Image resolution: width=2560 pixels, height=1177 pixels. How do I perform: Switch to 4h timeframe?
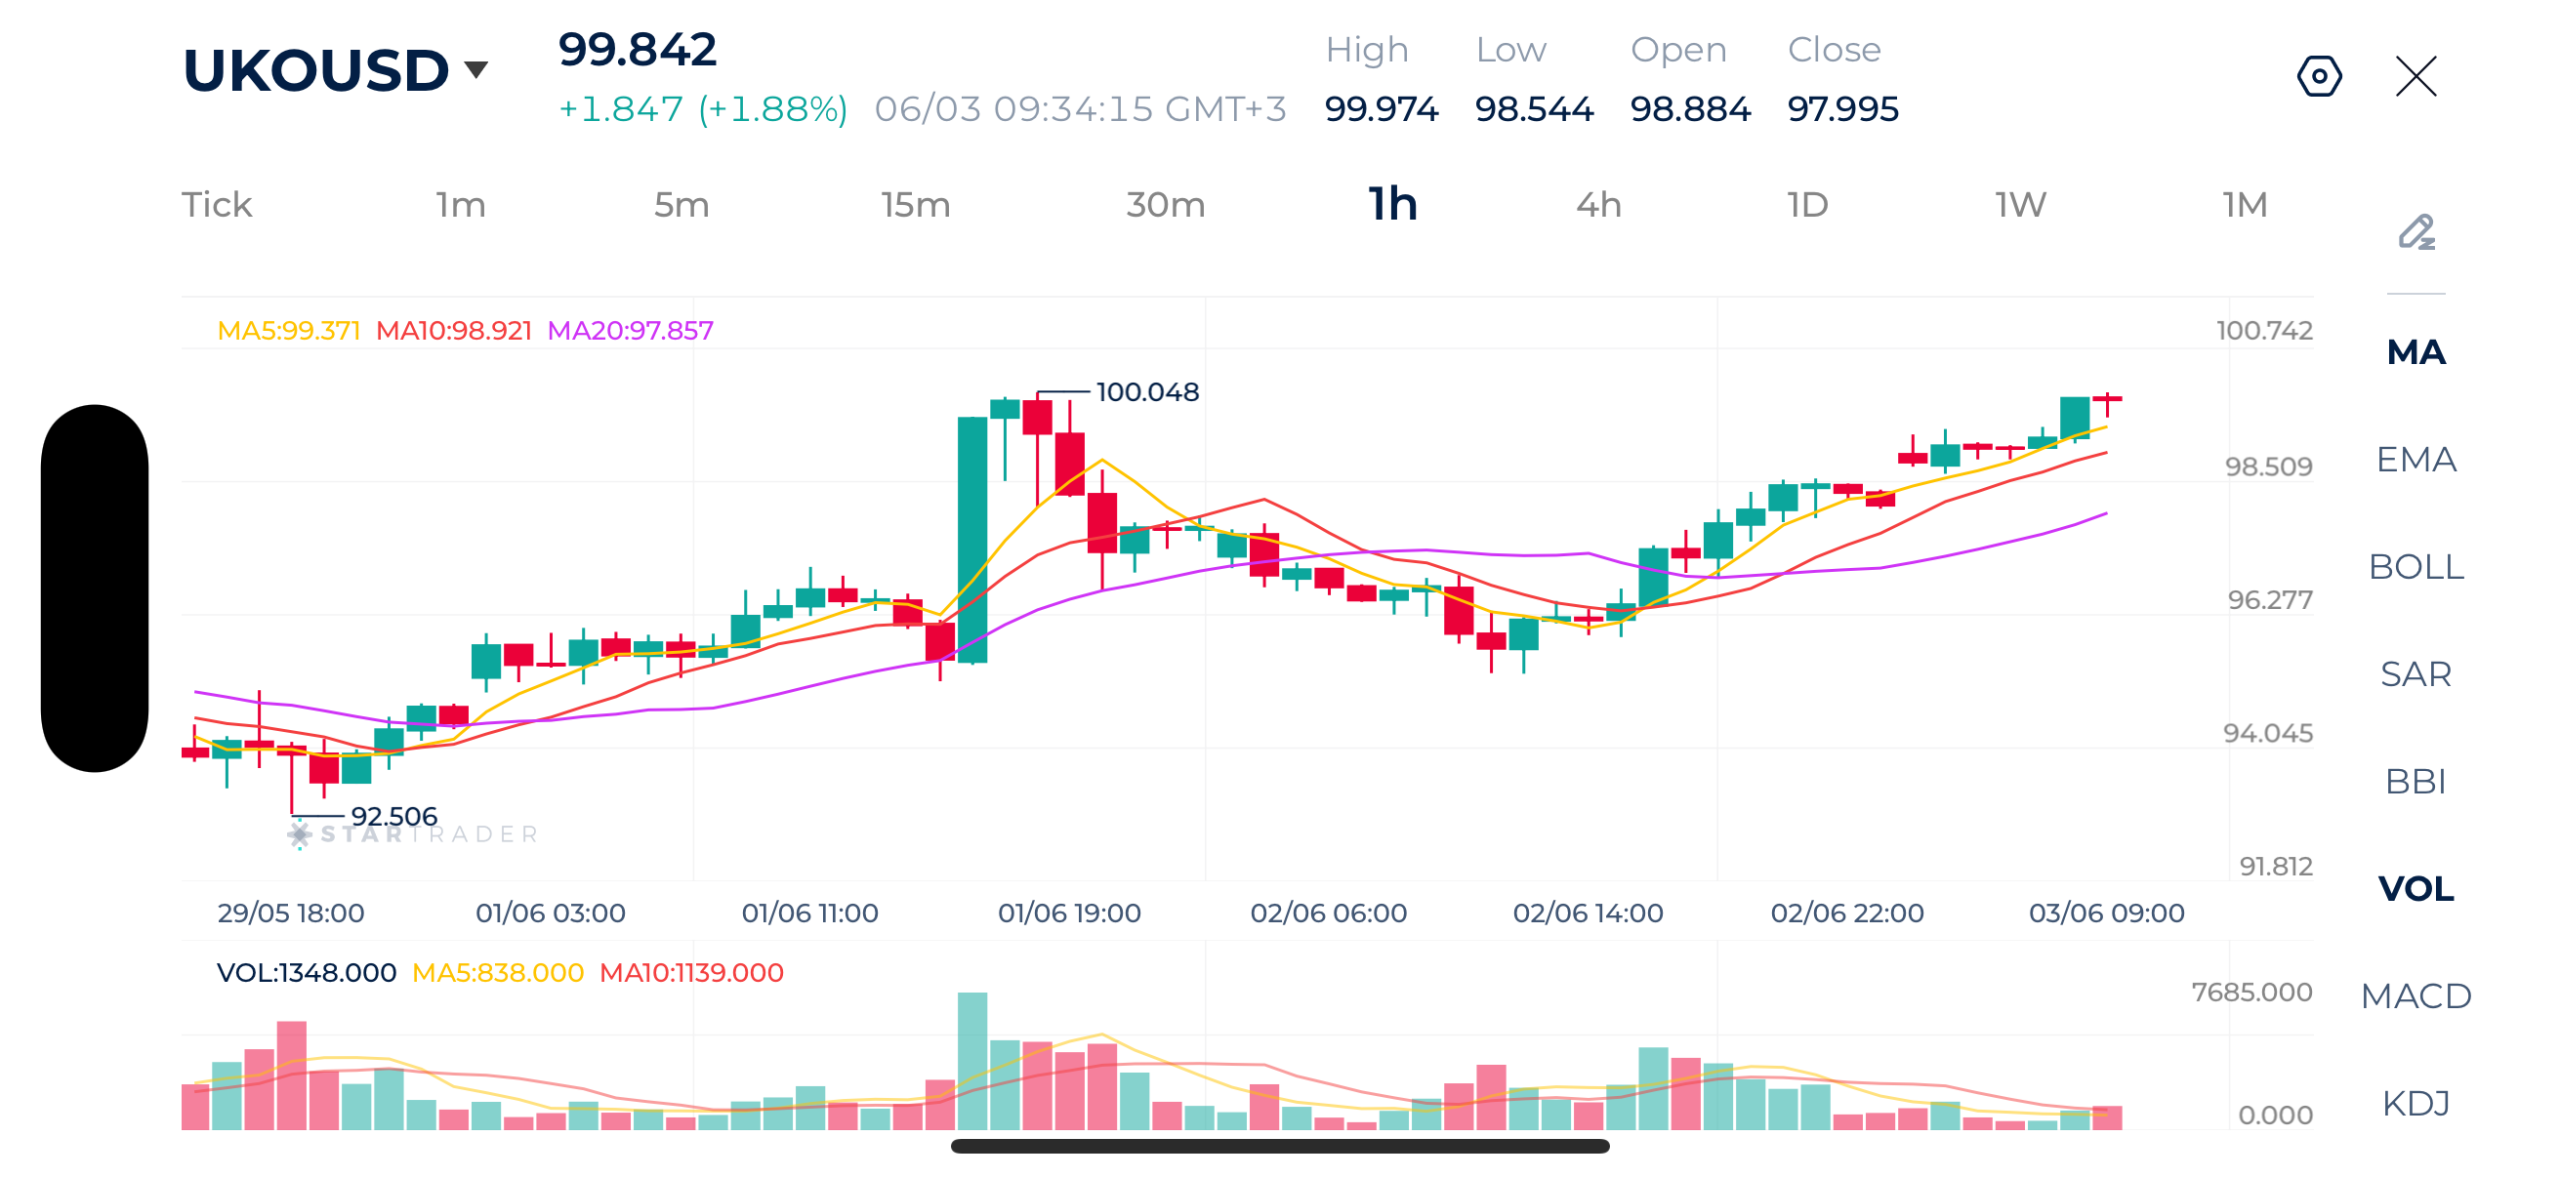coord(1598,204)
